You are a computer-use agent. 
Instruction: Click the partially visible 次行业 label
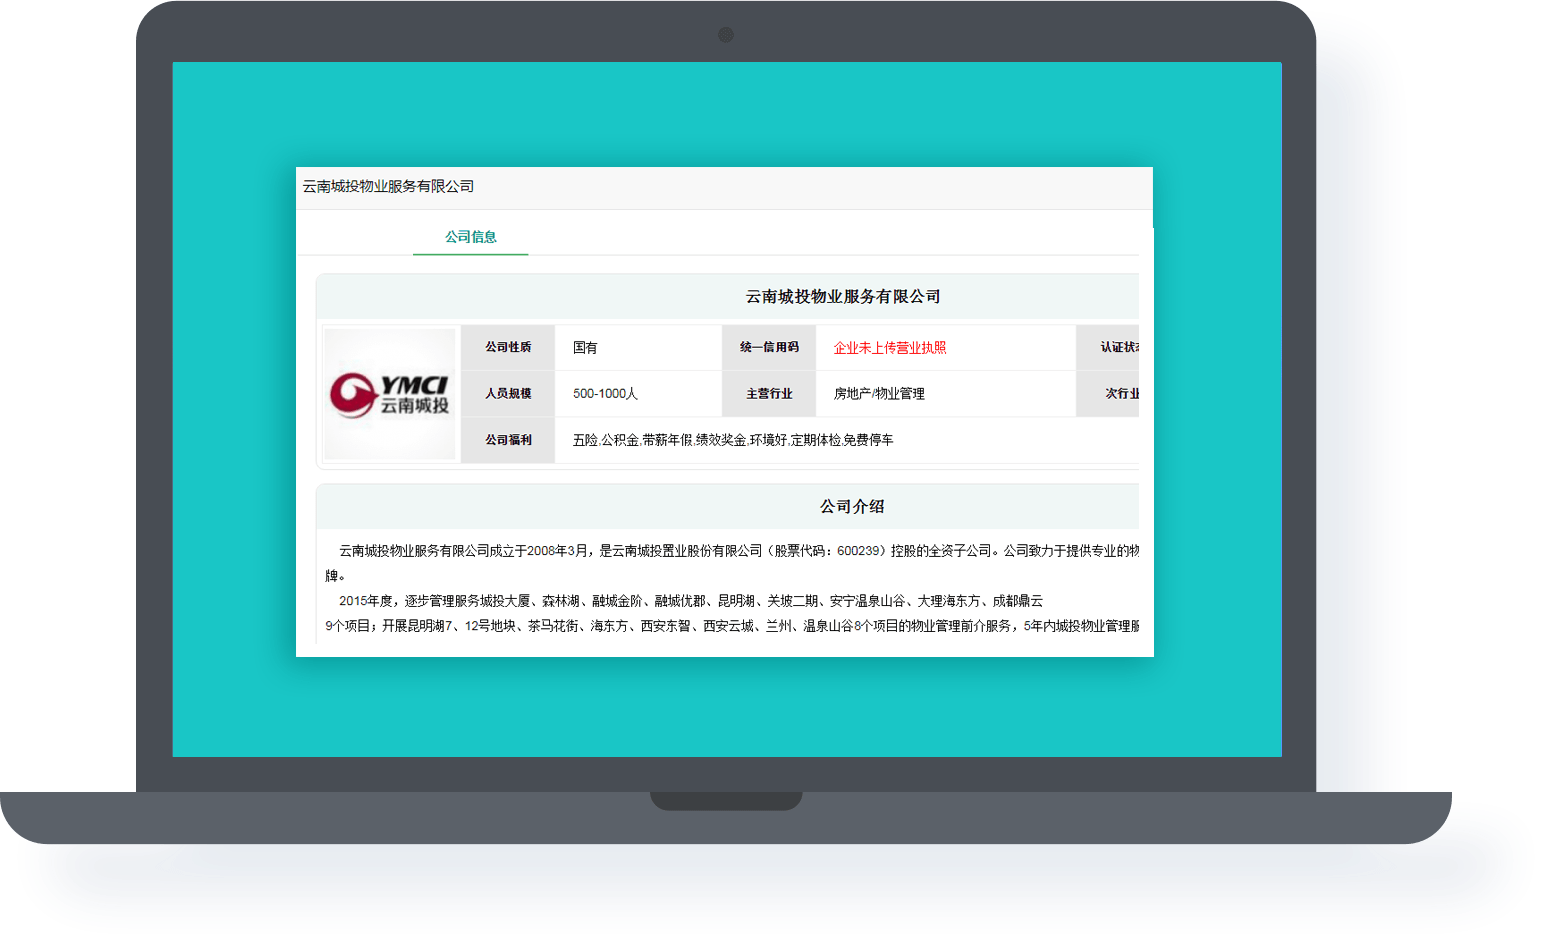coord(1121,394)
